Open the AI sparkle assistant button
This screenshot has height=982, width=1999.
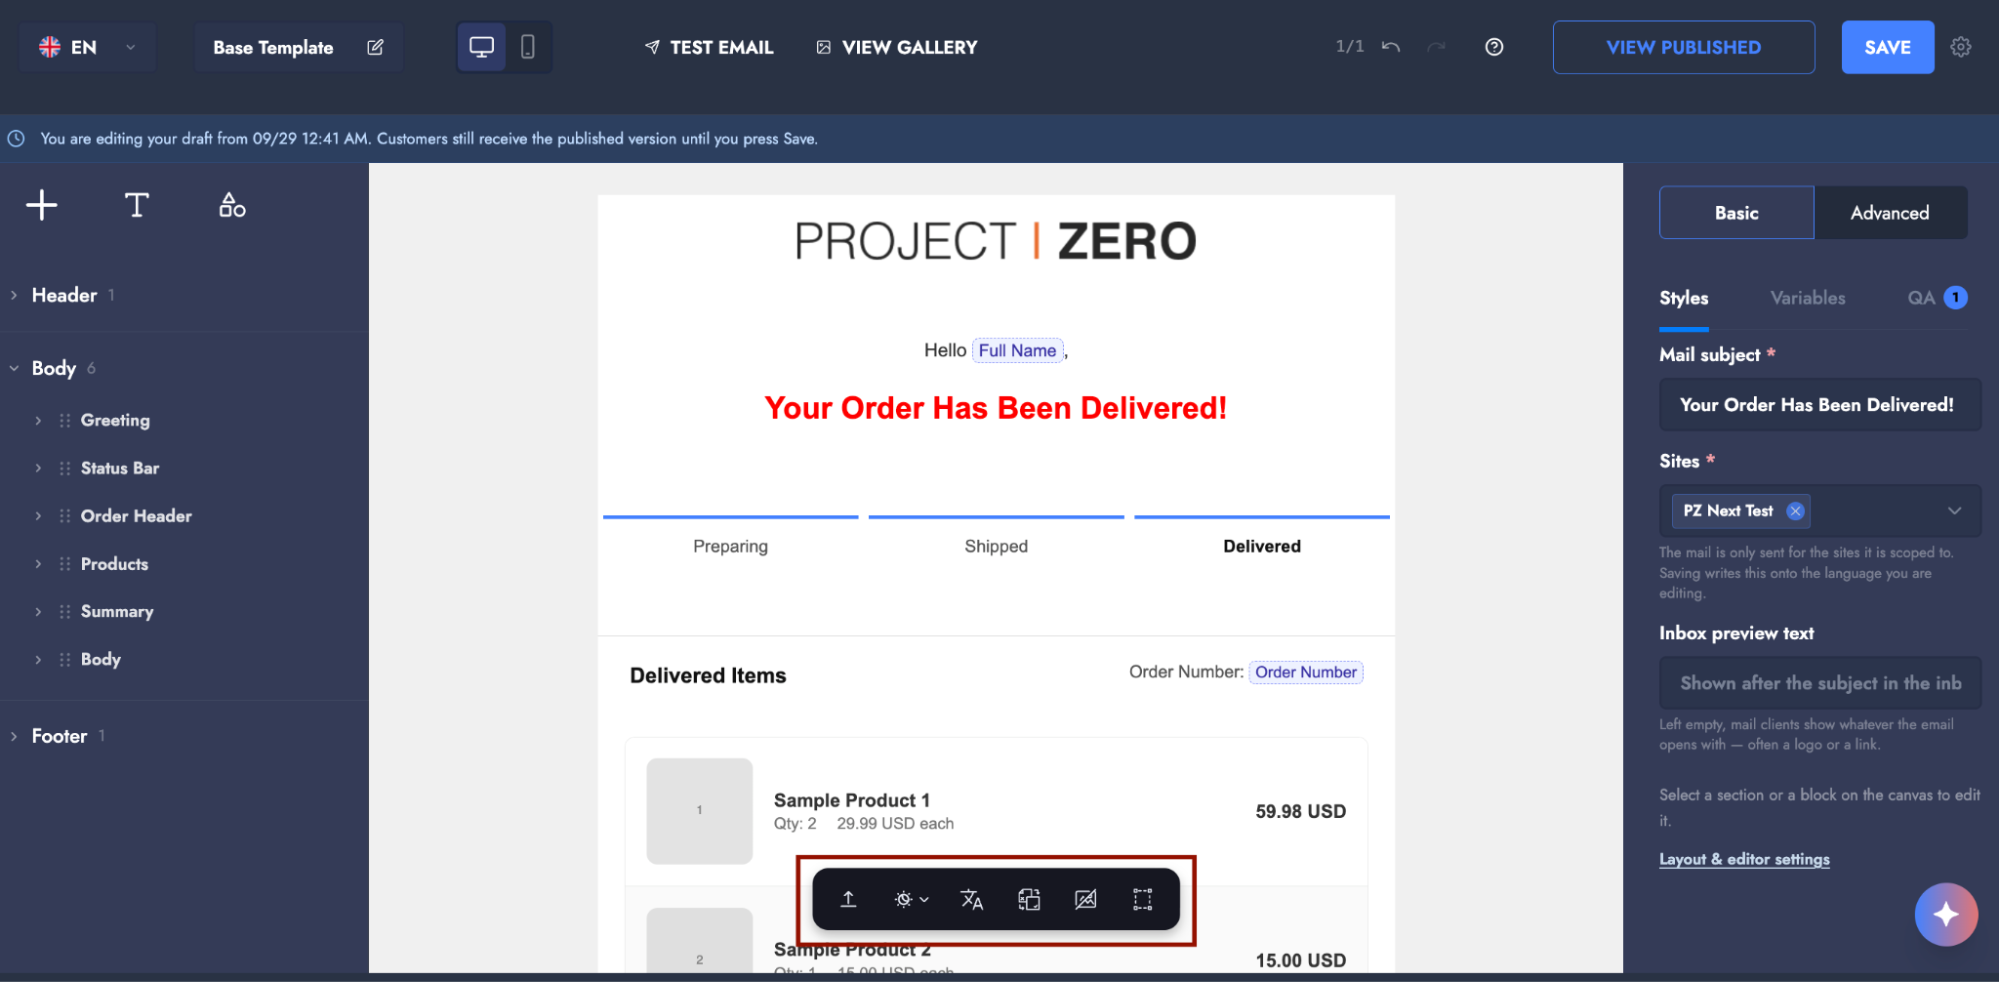coord(1945,914)
